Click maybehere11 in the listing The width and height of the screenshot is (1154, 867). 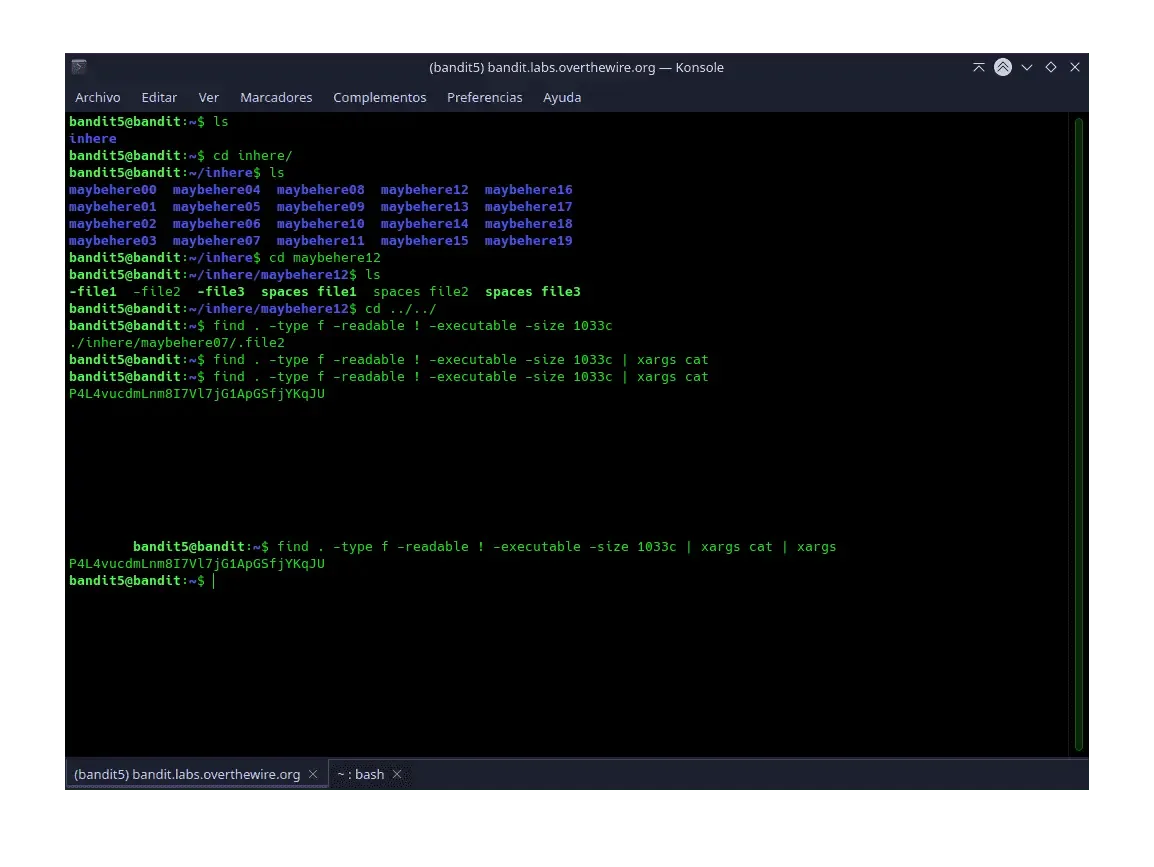tap(320, 241)
